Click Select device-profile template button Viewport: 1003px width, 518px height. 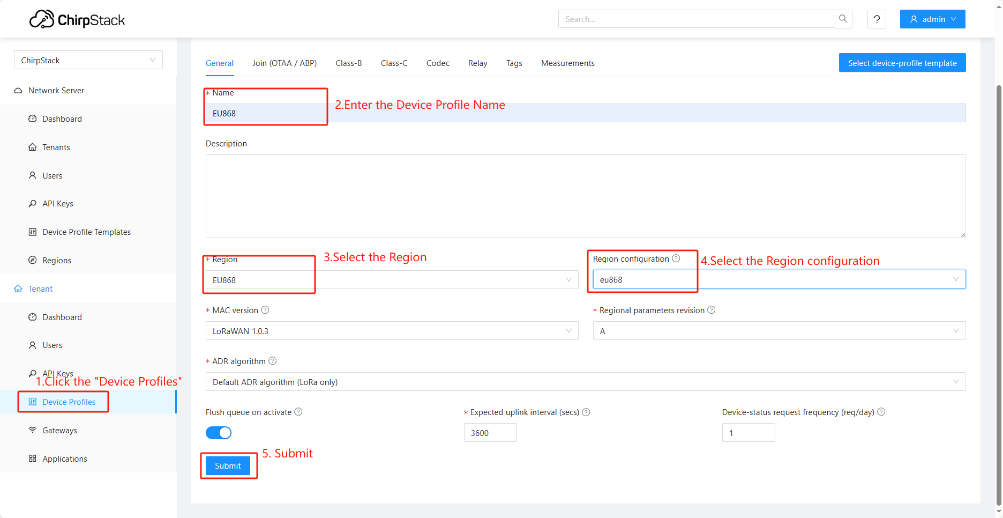(x=902, y=63)
